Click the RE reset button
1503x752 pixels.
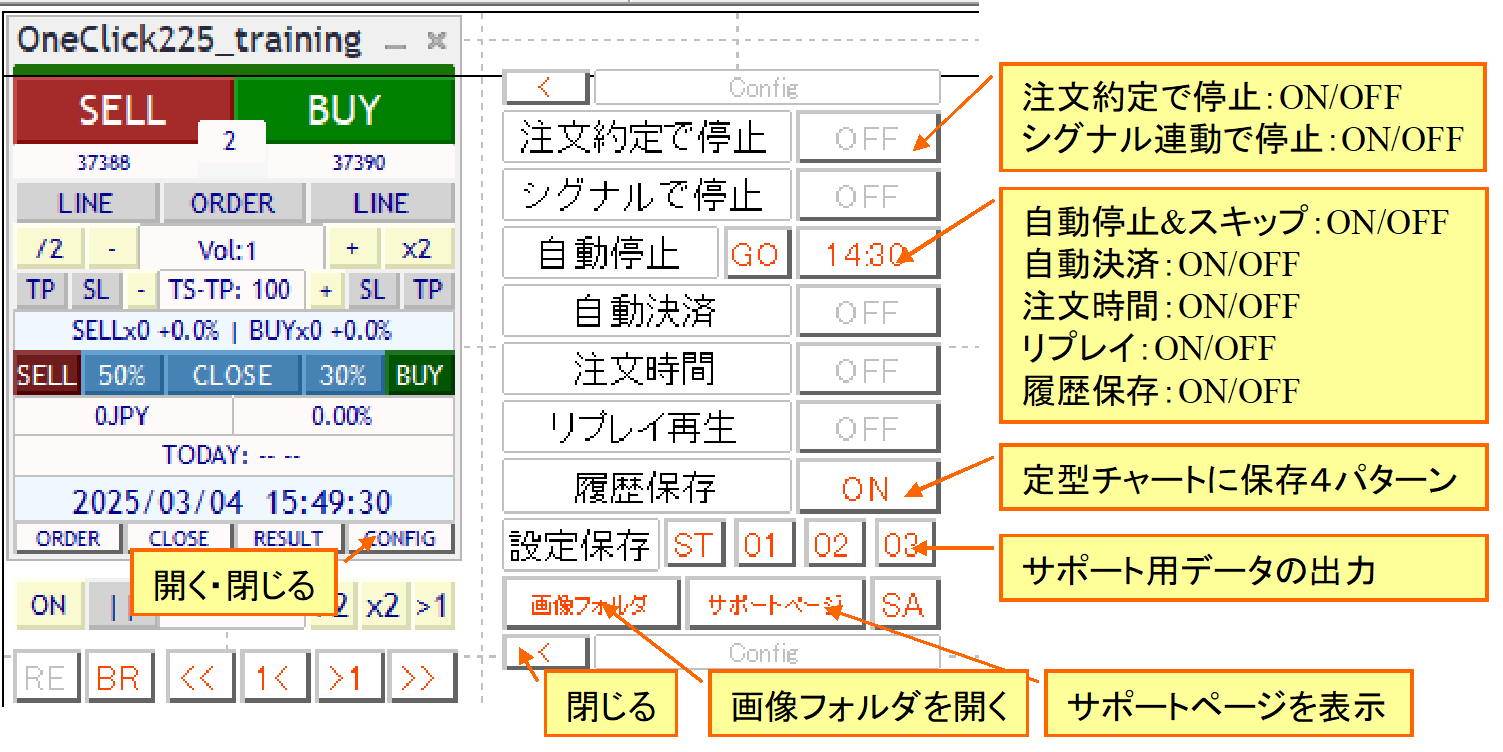point(45,678)
